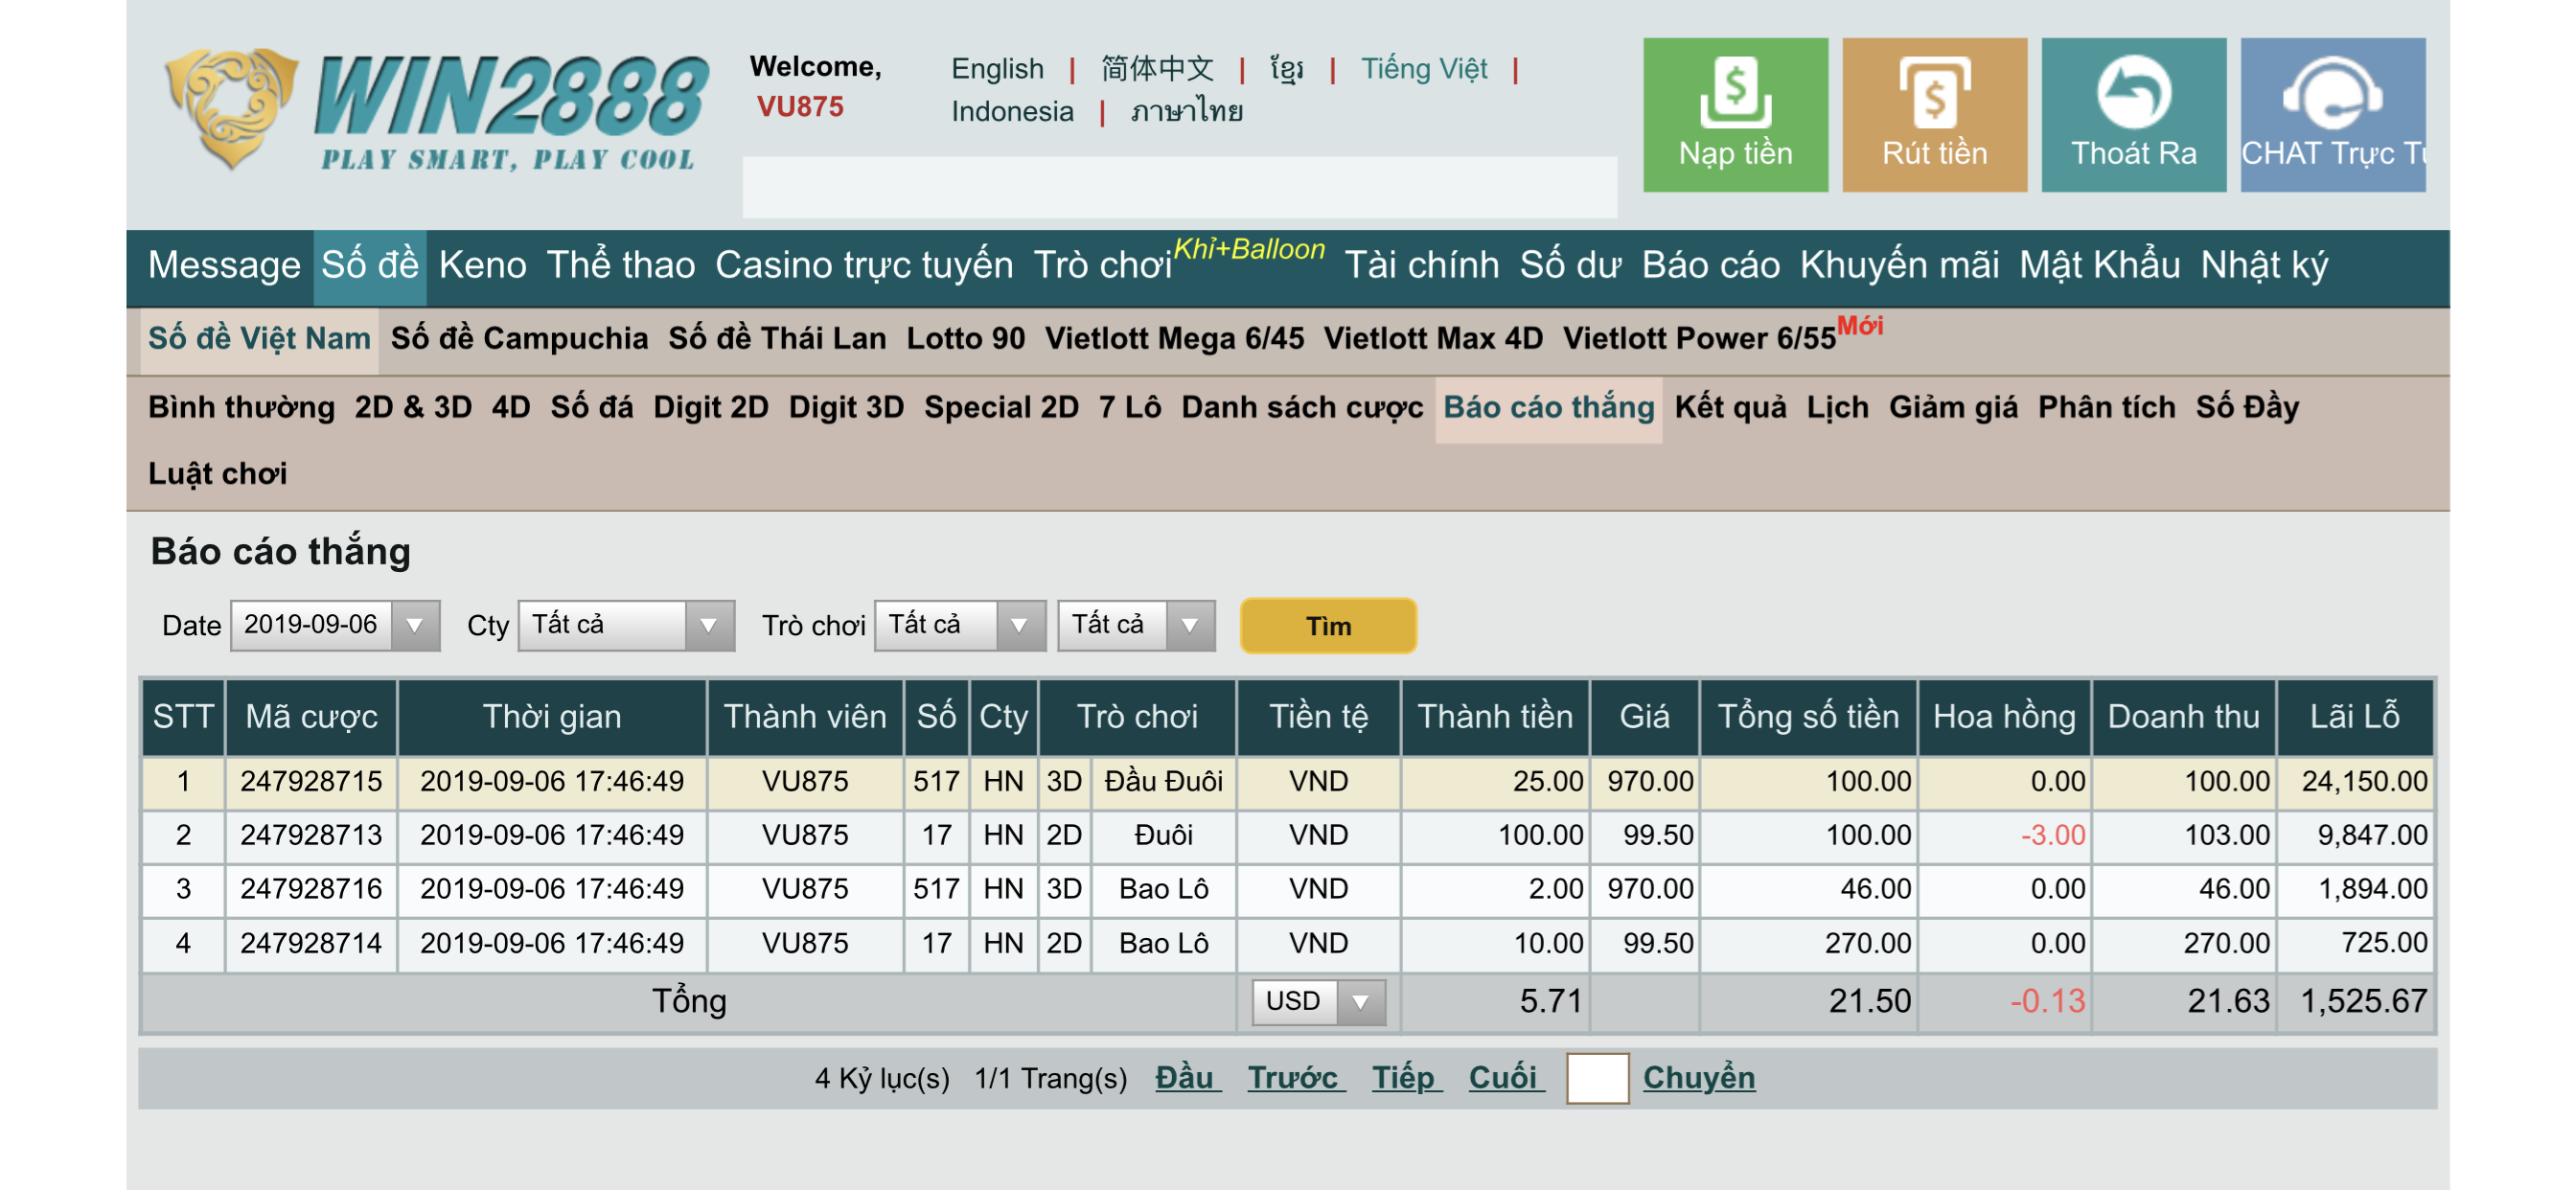Select the Số đề Thái Lan tab
Image resolution: width=2576 pixels, height=1190 pixels.
coord(777,339)
